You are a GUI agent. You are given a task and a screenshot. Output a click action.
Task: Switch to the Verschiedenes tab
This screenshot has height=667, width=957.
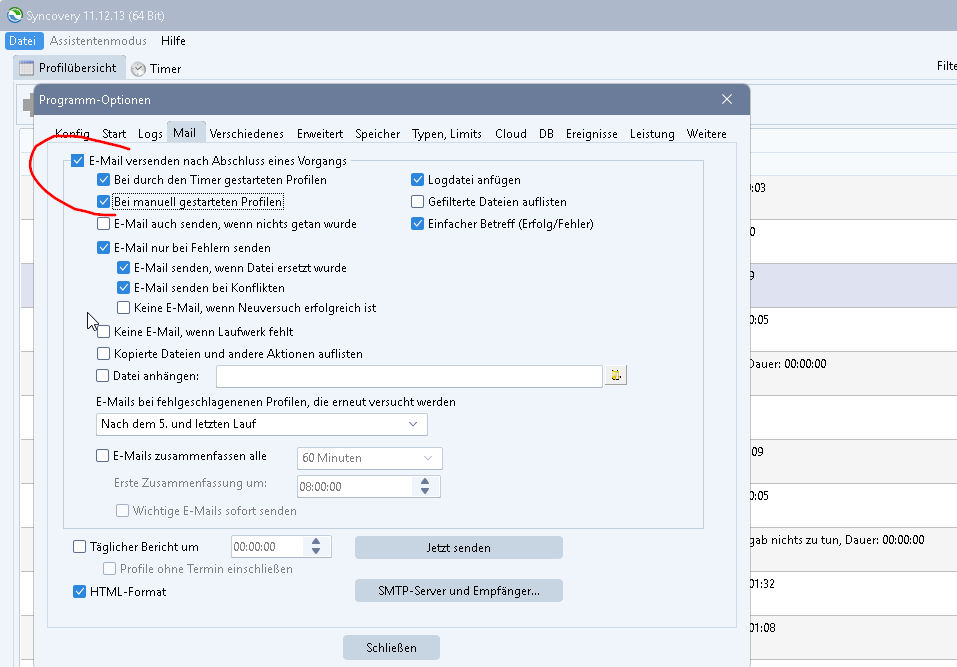tap(246, 134)
